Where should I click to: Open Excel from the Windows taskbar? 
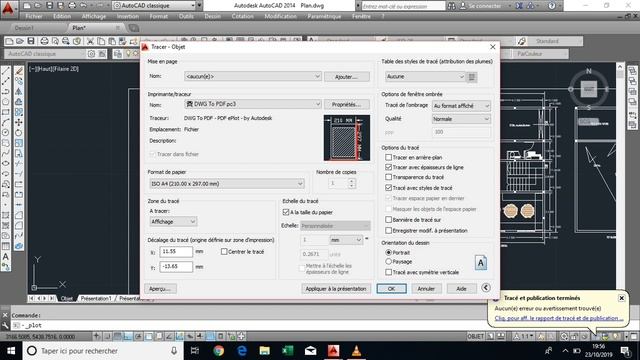(287, 351)
